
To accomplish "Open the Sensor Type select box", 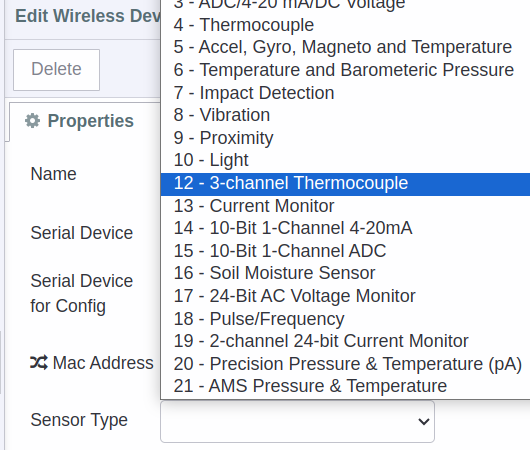I will (297, 422).
